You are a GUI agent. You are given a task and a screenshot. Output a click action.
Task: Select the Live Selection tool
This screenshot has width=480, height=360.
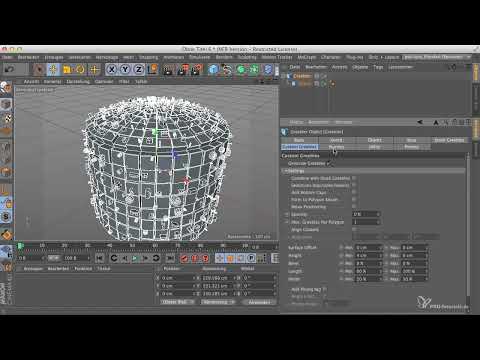pyautogui.click(x=39, y=69)
